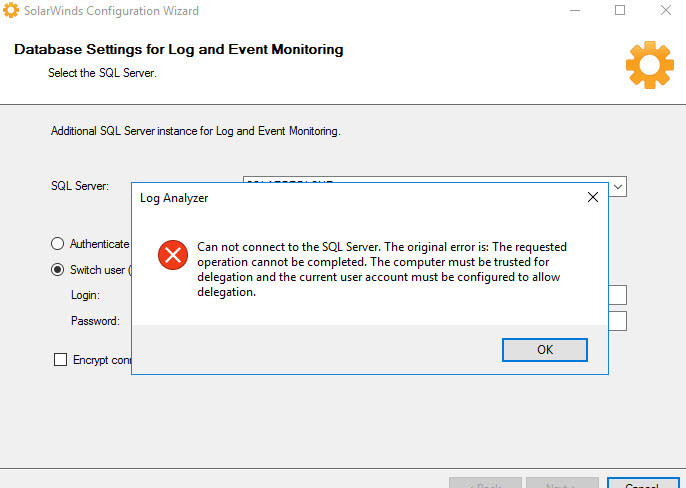Expand the SQL Server dropdown arrow
The width and height of the screenshot is (686, 488).
coord(618,187)
